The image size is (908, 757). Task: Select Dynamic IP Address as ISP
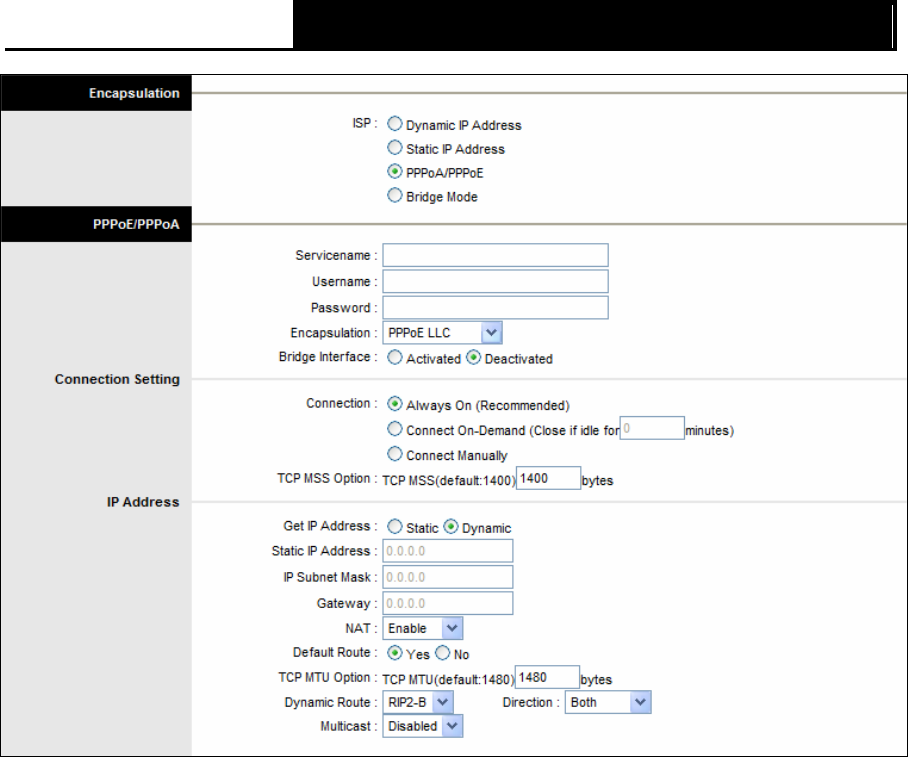(394, 123)
